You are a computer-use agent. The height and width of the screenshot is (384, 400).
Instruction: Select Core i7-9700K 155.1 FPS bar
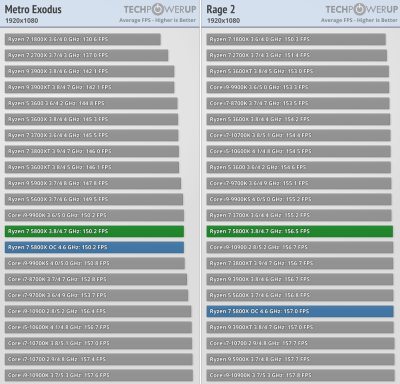(x=299, y=183)
